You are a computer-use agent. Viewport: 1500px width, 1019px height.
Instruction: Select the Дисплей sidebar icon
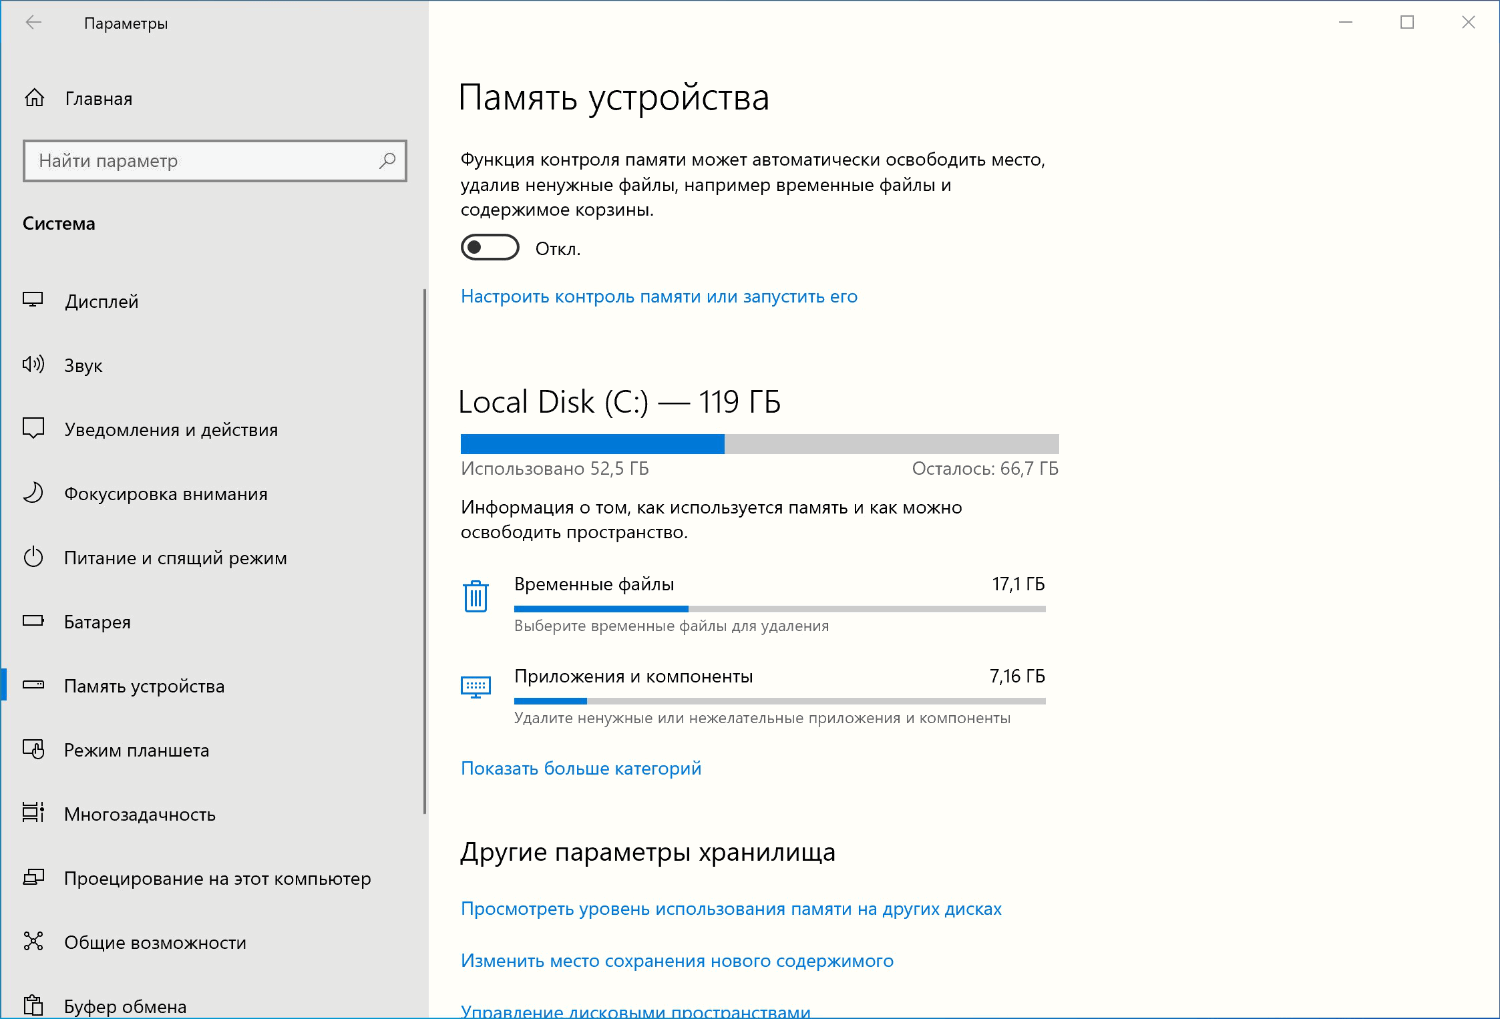click(33, 300)
